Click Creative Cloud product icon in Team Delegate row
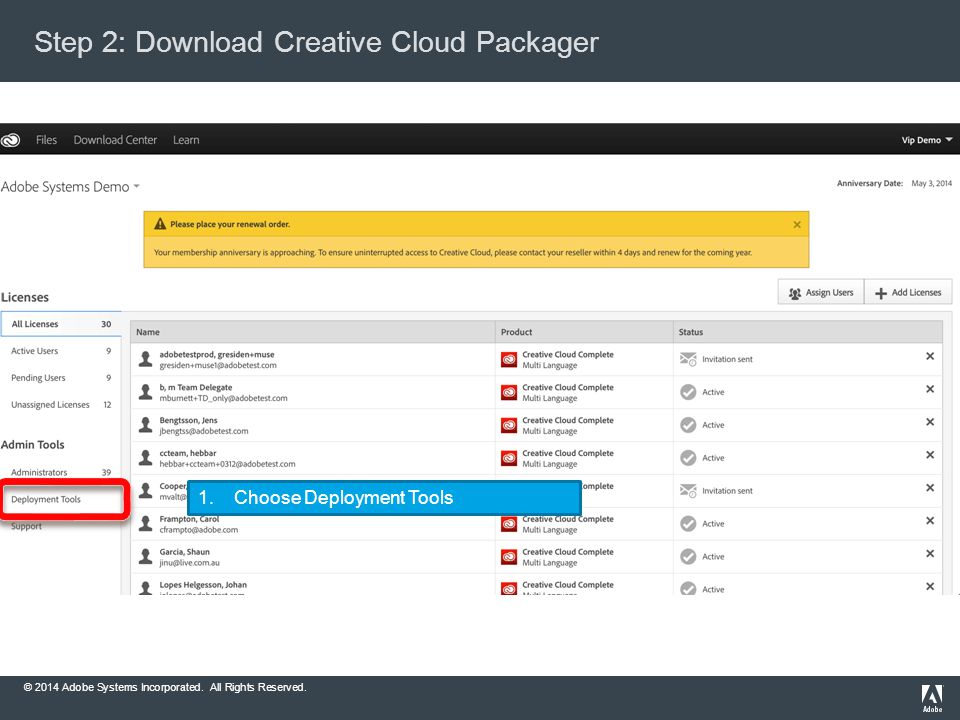The width and height of the screenshot is (960, 720). click(509, 392)
